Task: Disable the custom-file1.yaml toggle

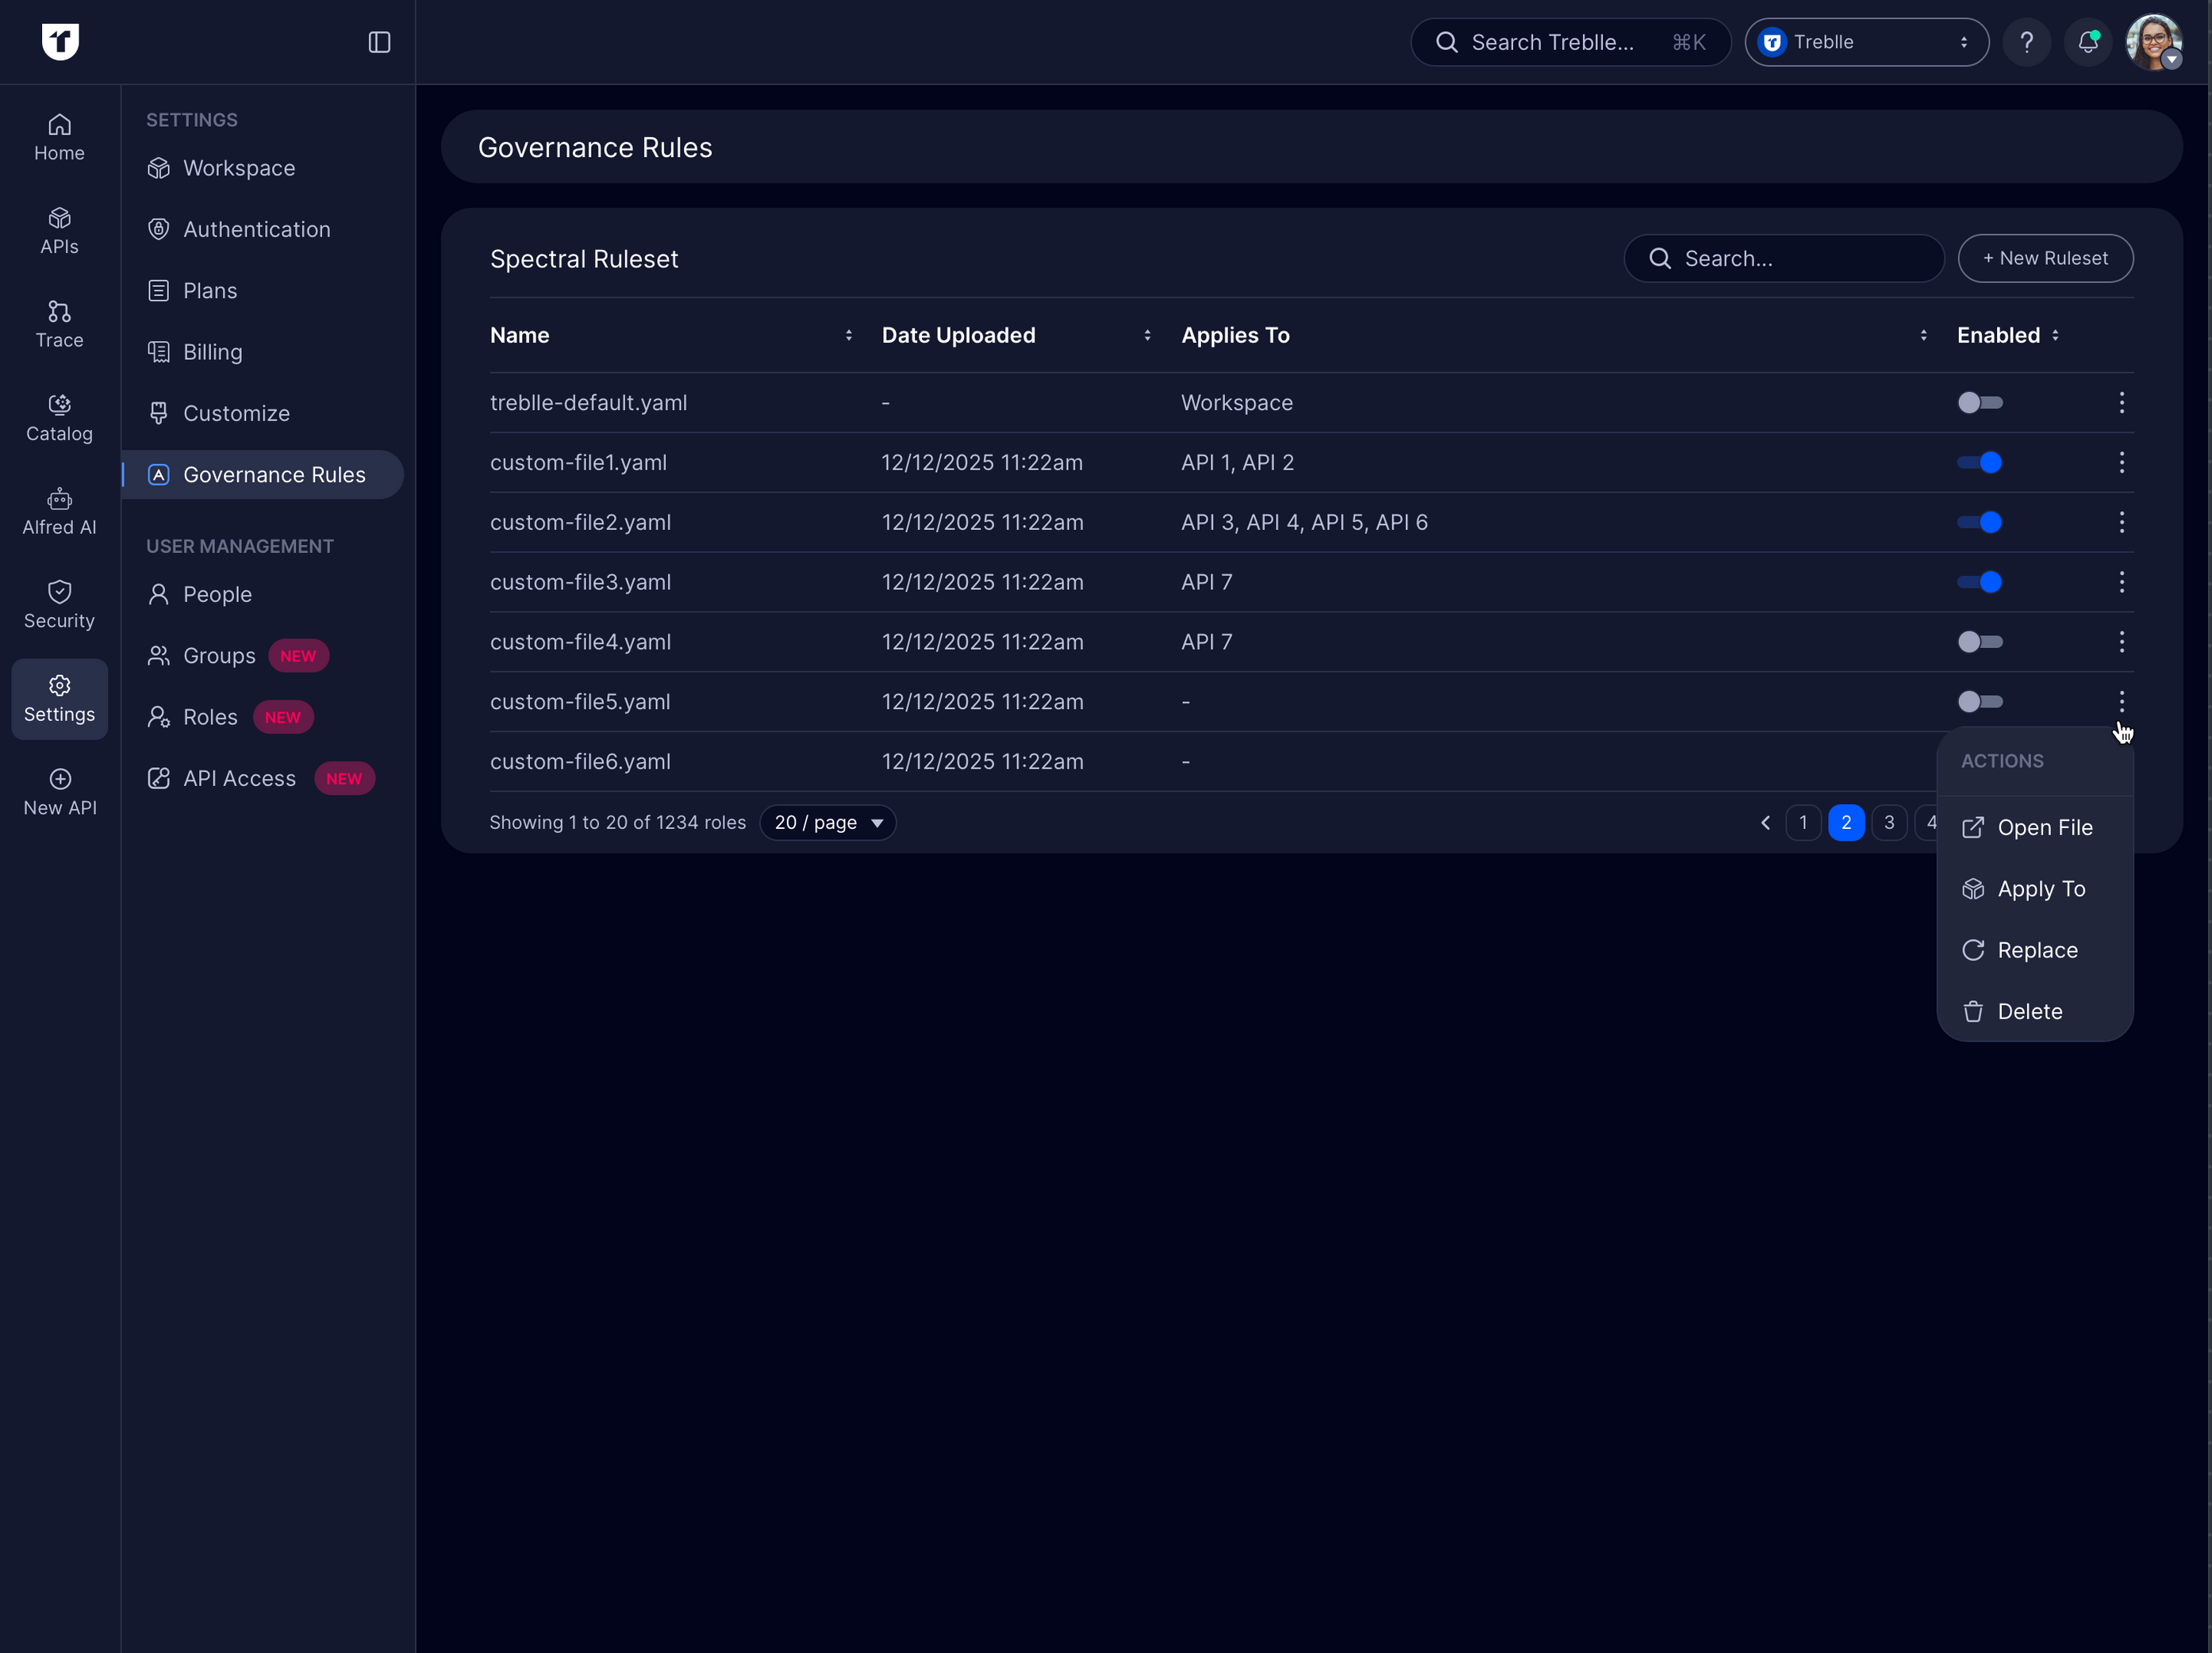Action: [1979, 463]
